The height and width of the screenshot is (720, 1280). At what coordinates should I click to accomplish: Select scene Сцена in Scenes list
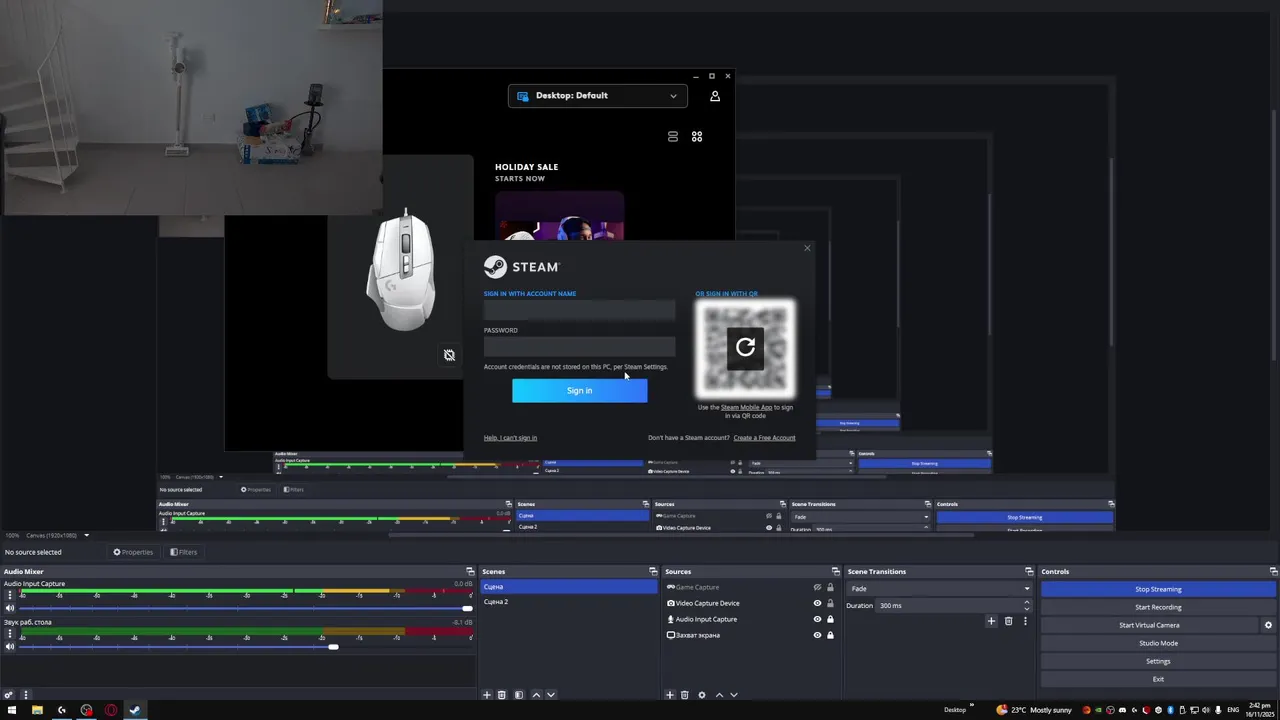click(568, 587)
